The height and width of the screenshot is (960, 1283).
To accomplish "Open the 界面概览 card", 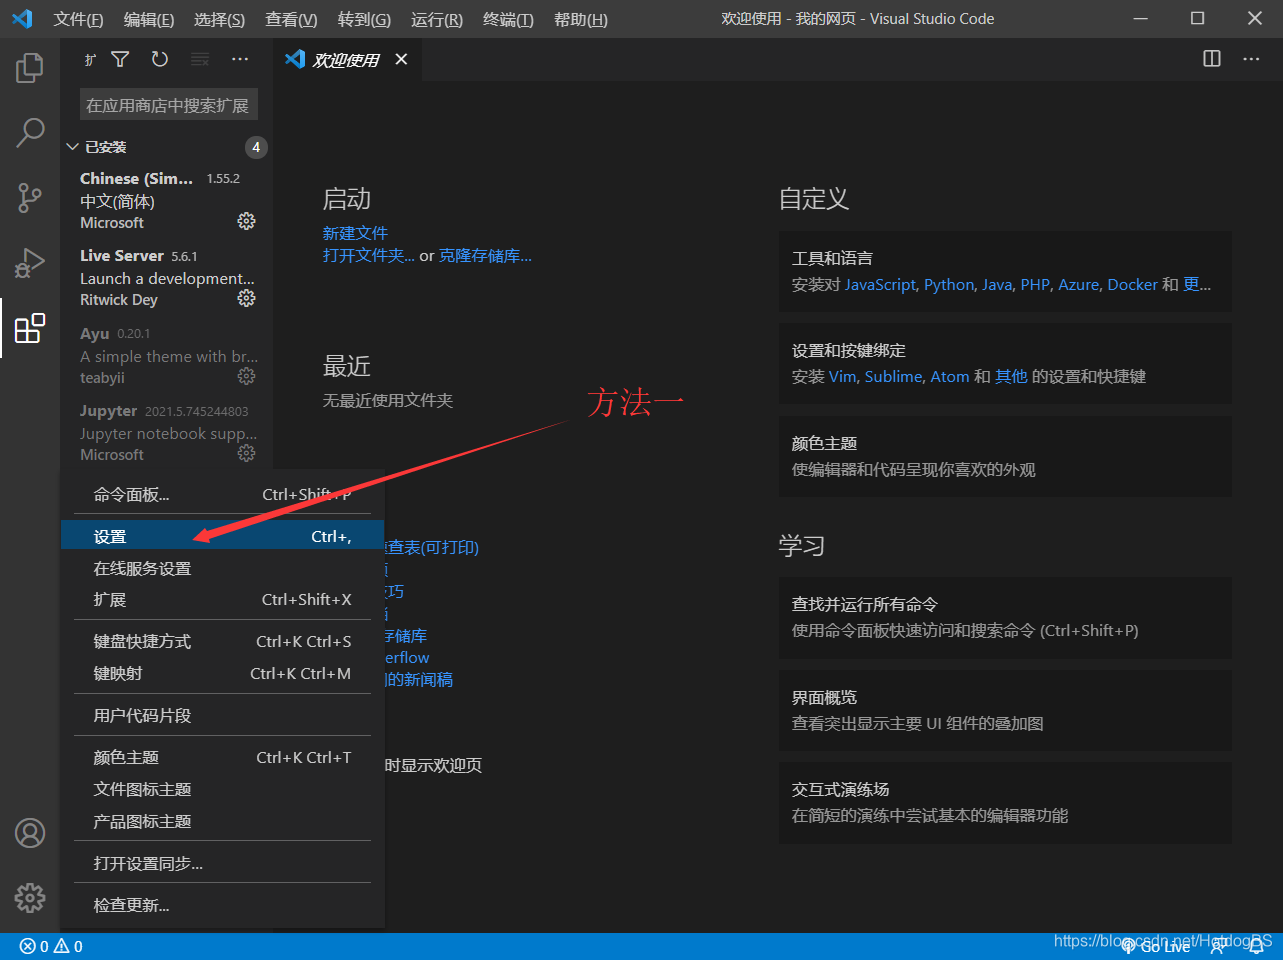I will 1005,710.
